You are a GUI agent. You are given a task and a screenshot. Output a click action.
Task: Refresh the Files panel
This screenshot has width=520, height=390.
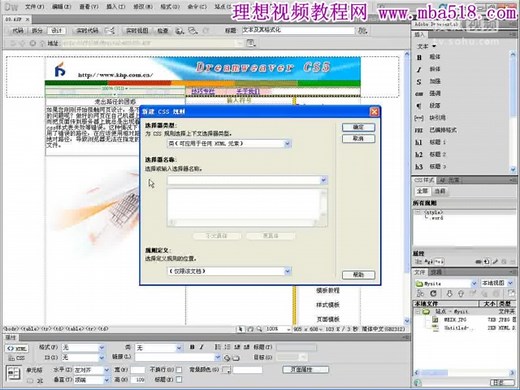pos(433,293)
